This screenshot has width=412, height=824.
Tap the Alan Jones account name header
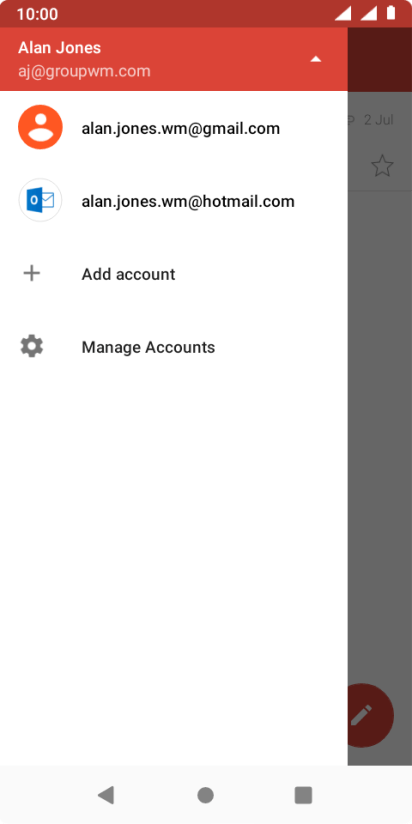(x=59, y=48)
